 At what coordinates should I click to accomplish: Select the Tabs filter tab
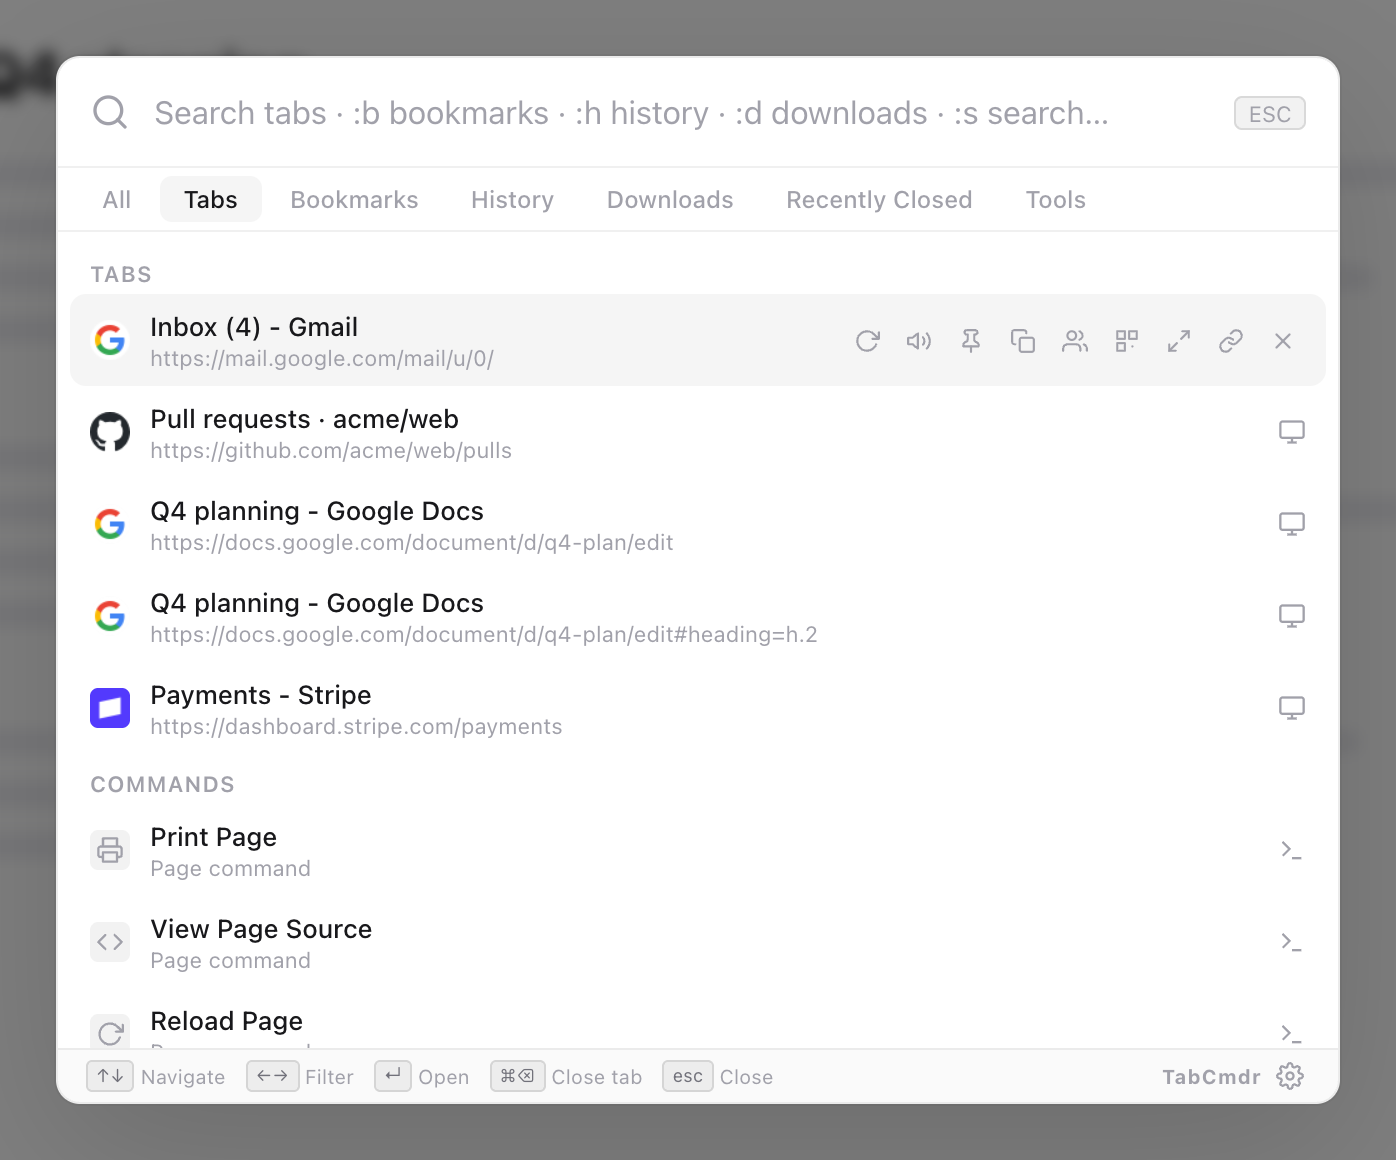click(x=211, y=200)
